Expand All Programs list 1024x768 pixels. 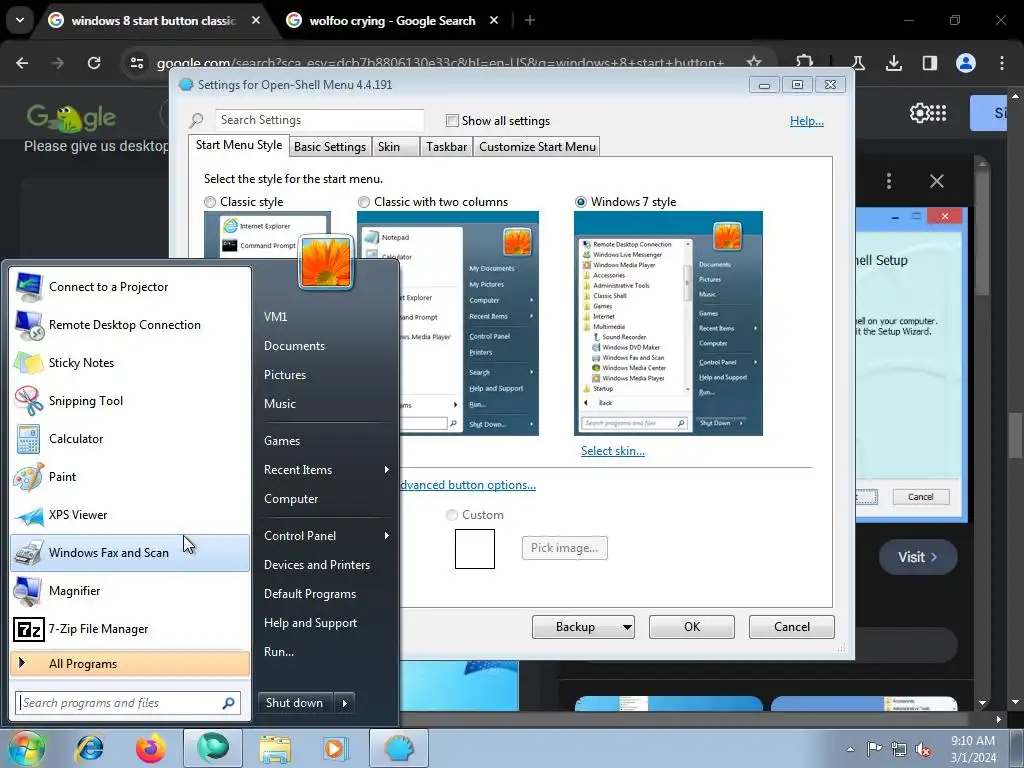click(x=130, y=664)
